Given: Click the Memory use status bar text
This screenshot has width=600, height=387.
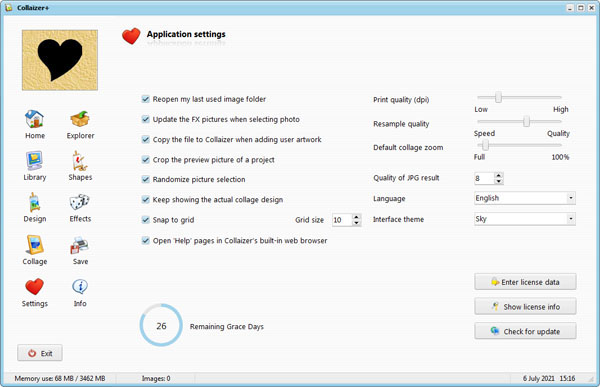Looking at the screenshot, I should pos(60,378).
